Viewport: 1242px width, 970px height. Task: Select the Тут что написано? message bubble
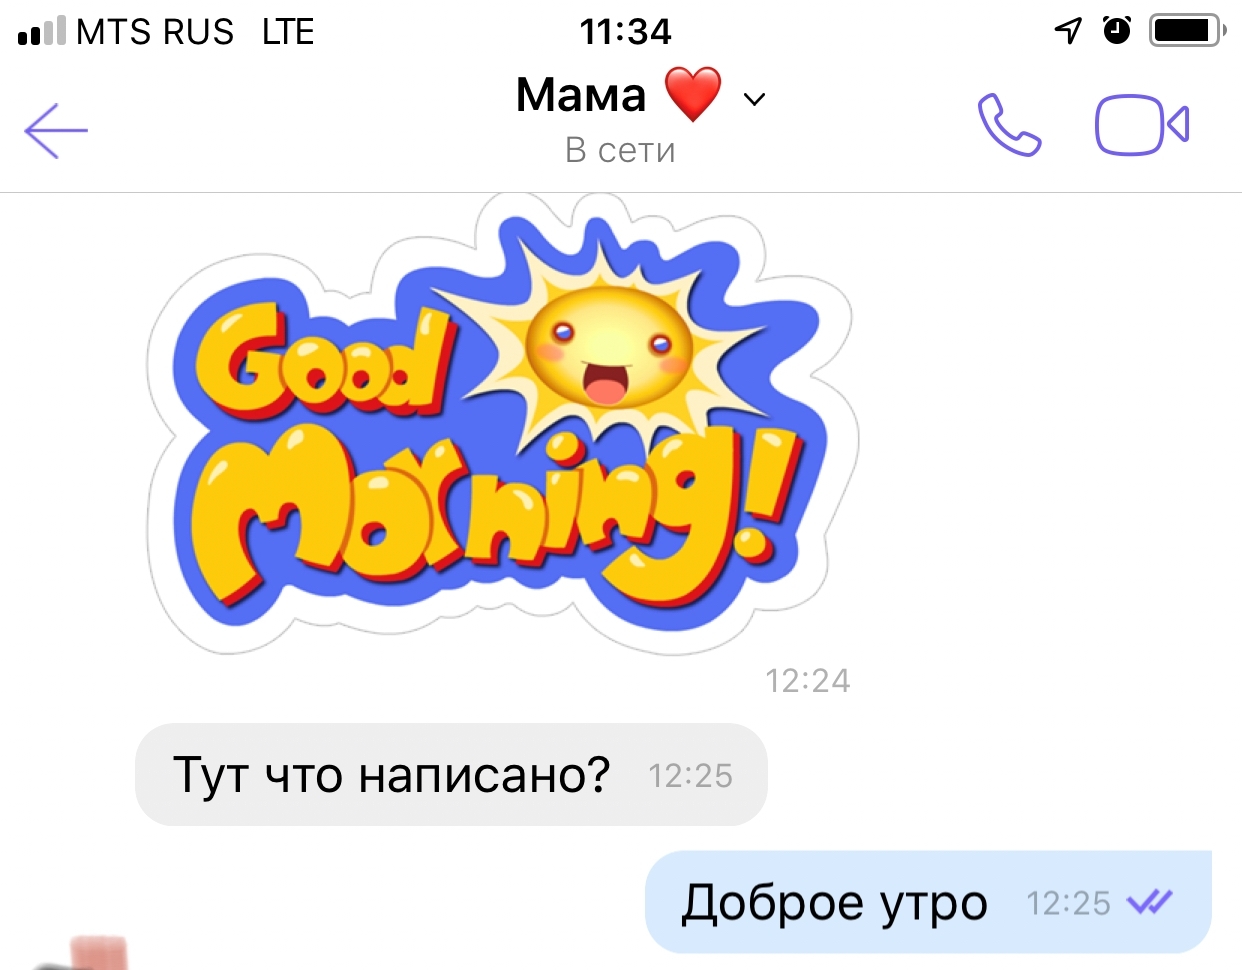click(451, 775)
